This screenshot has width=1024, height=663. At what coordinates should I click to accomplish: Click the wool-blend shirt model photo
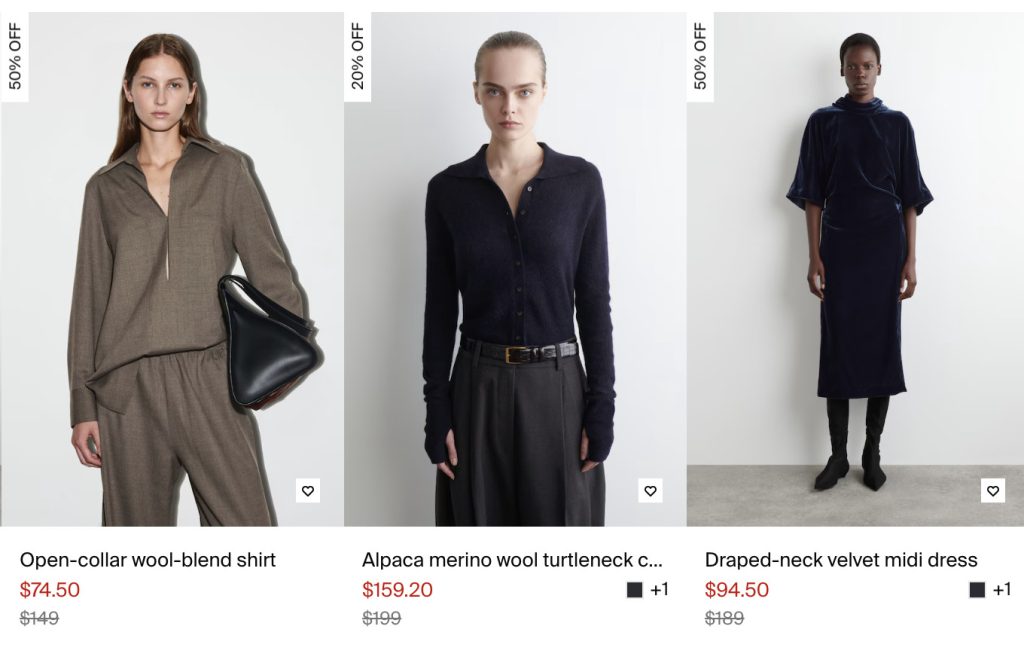point(172,270)
